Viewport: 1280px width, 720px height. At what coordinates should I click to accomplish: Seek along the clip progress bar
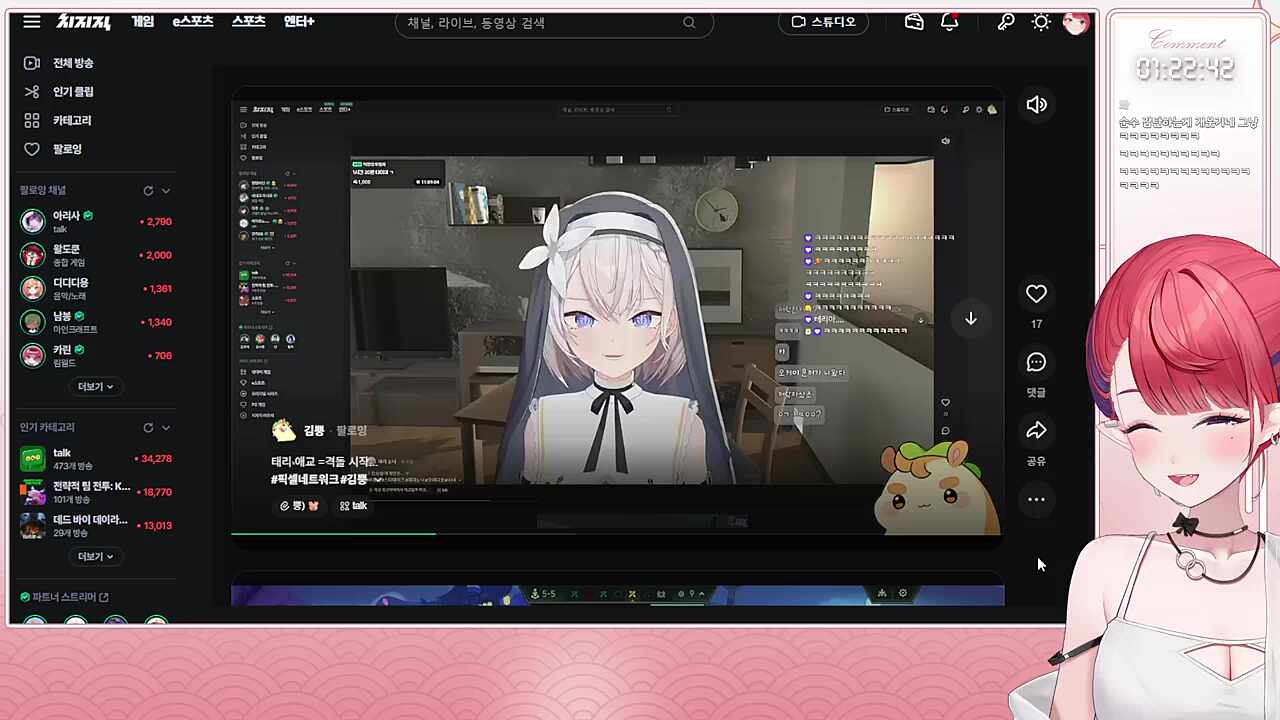(617, 534)
